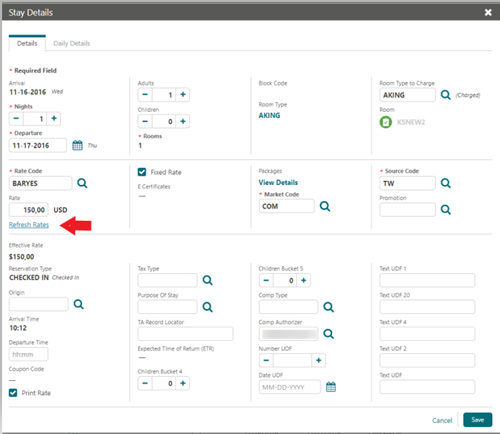The image size is (500, 434).
Task: Close the Stay Details dialog
Action: click(488, 12)
